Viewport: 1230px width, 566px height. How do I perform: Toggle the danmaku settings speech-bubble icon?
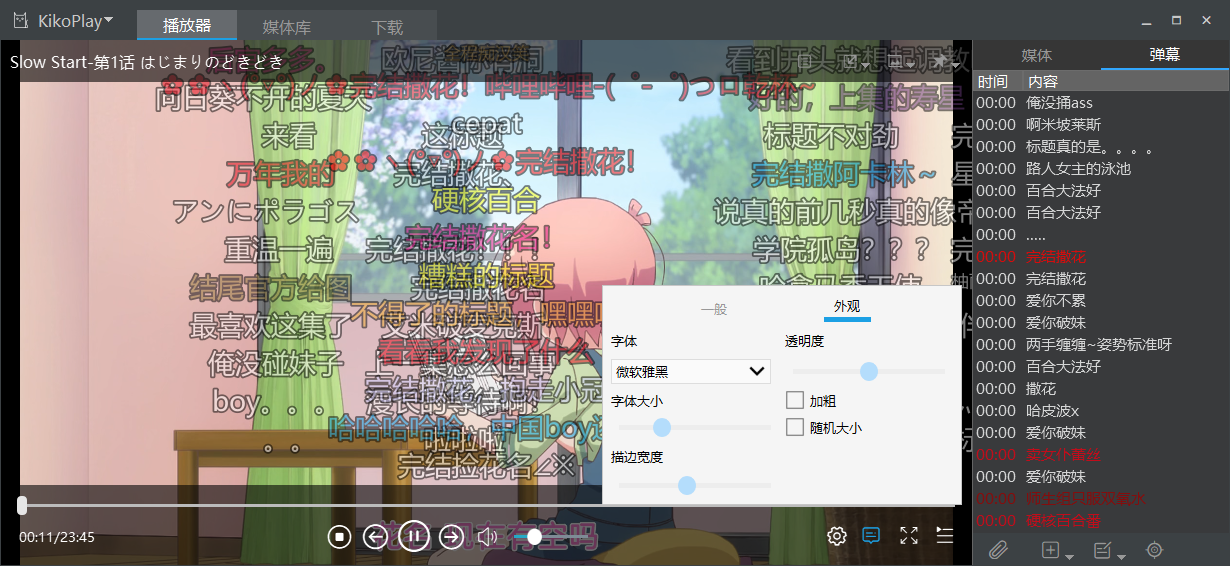(x=871, y=536)
